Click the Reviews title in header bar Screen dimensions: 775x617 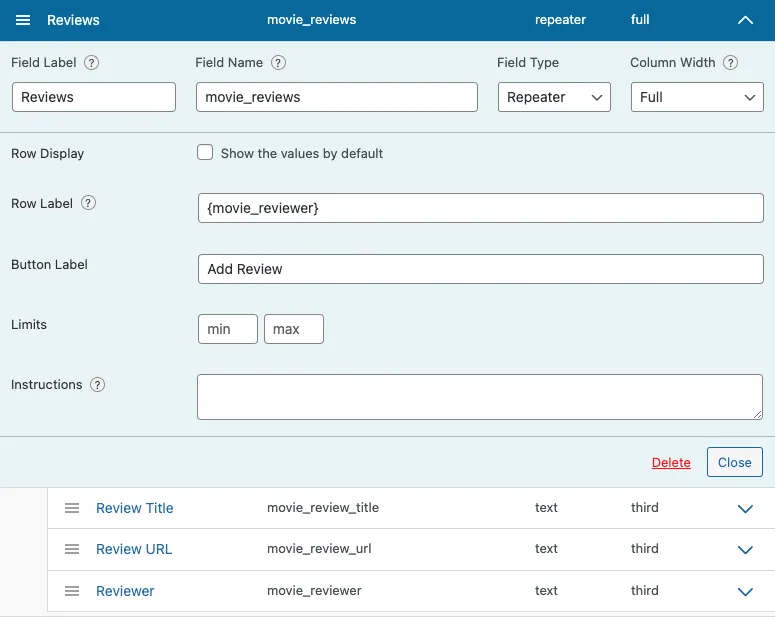[73, 20]
